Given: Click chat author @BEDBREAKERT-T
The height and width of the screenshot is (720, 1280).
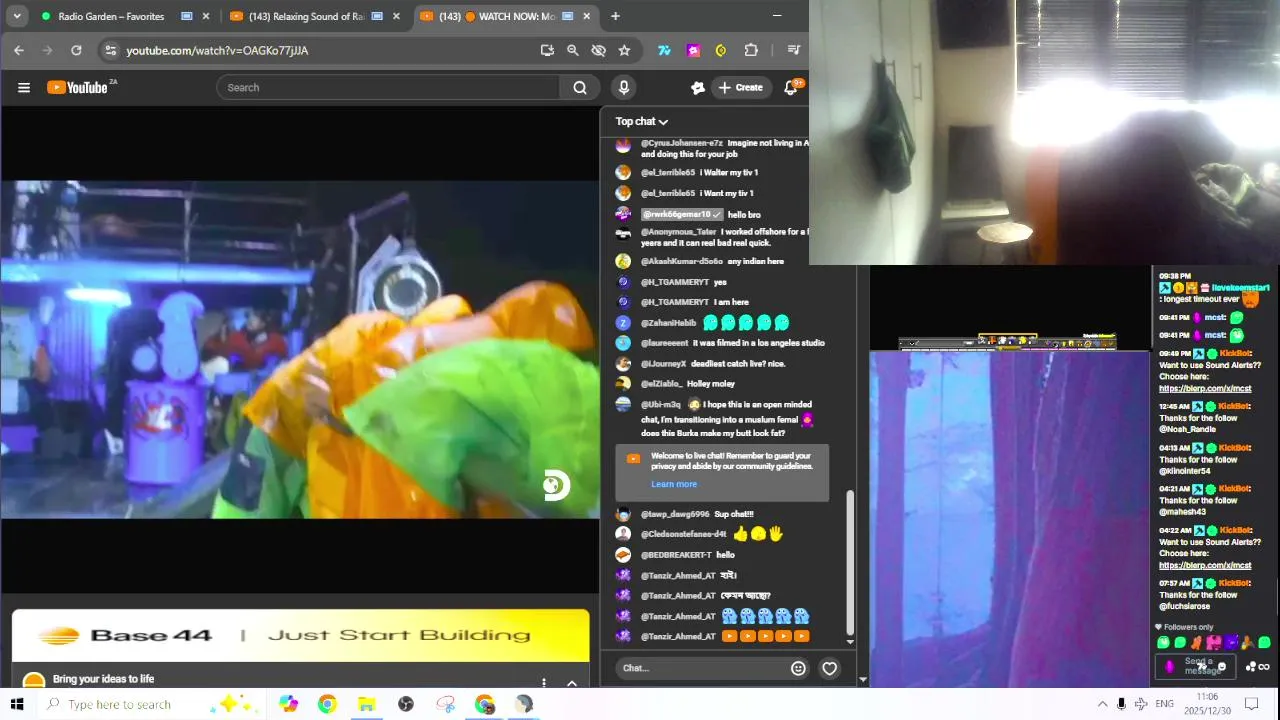Looking at the screenshot, I should 676,555.
